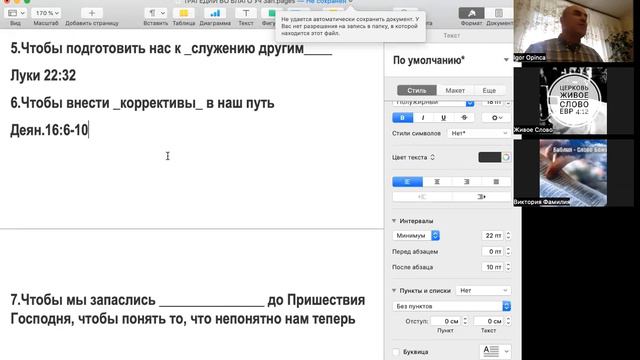This screenshot has width=640, height=360.
Task: Adjust the 22 пт spacing stepper
Action: tap(508, 236)
